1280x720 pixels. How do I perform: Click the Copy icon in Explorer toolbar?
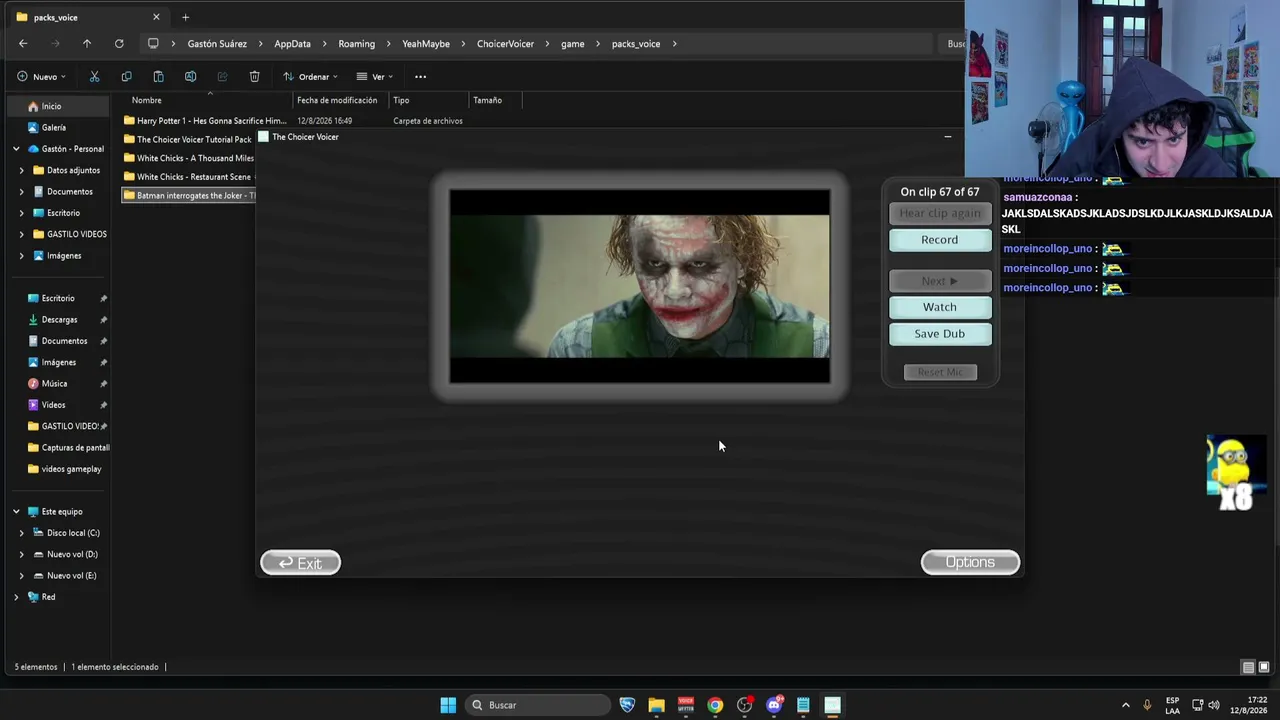click(126, 77)
